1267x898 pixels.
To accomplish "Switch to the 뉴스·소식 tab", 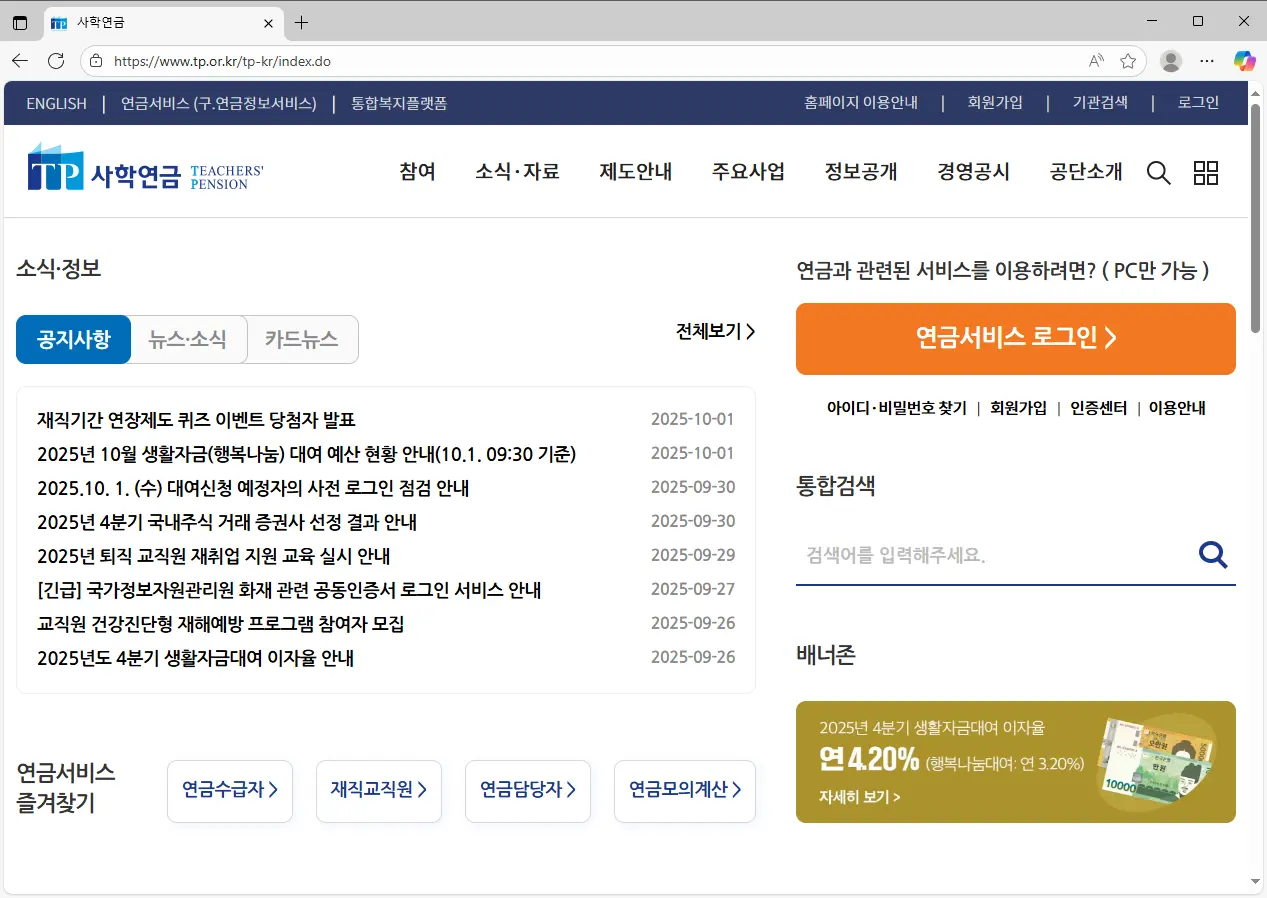I will [188, 340].
